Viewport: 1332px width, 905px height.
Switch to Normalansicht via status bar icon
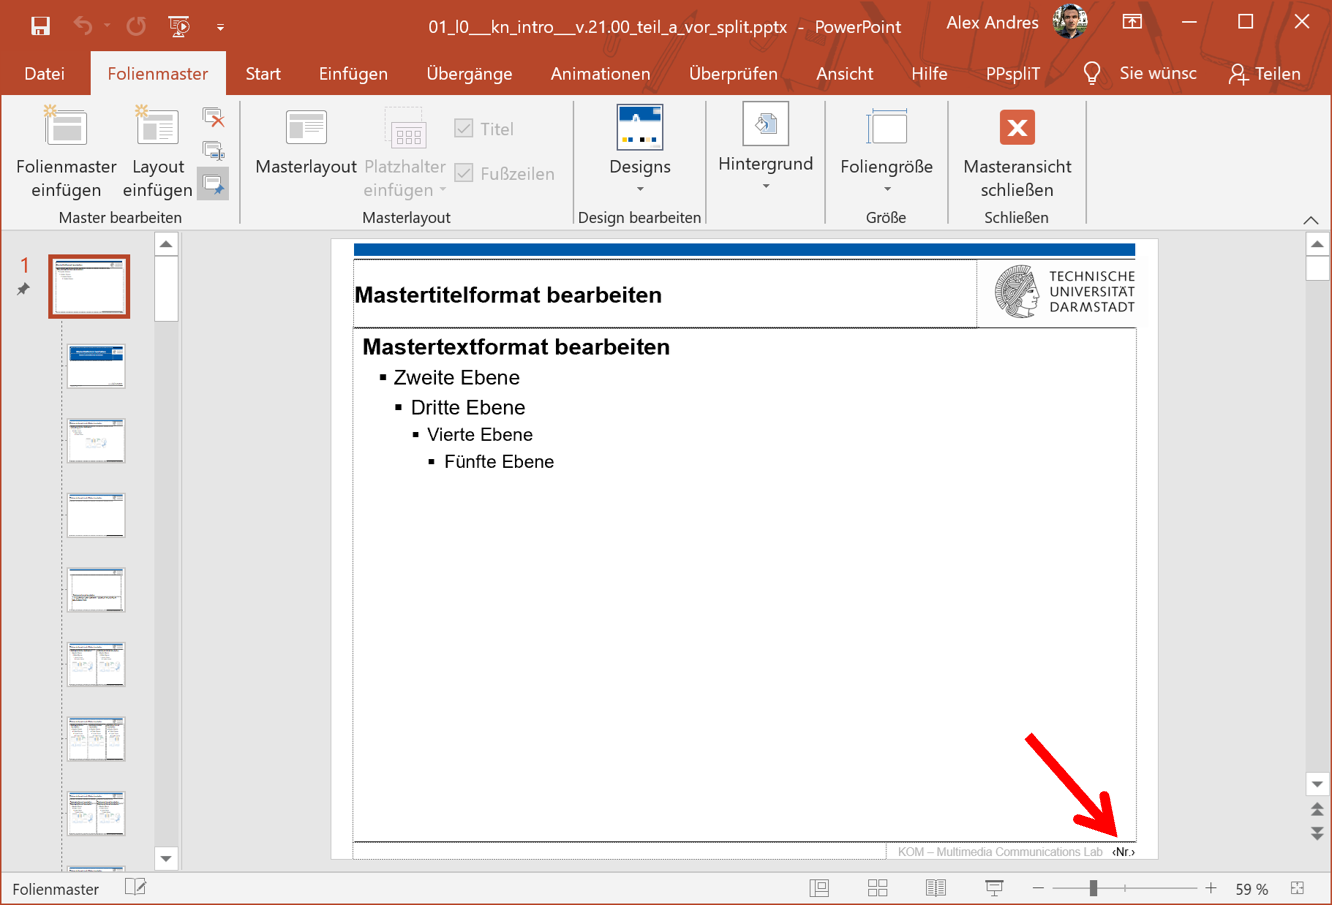[819, 887]
